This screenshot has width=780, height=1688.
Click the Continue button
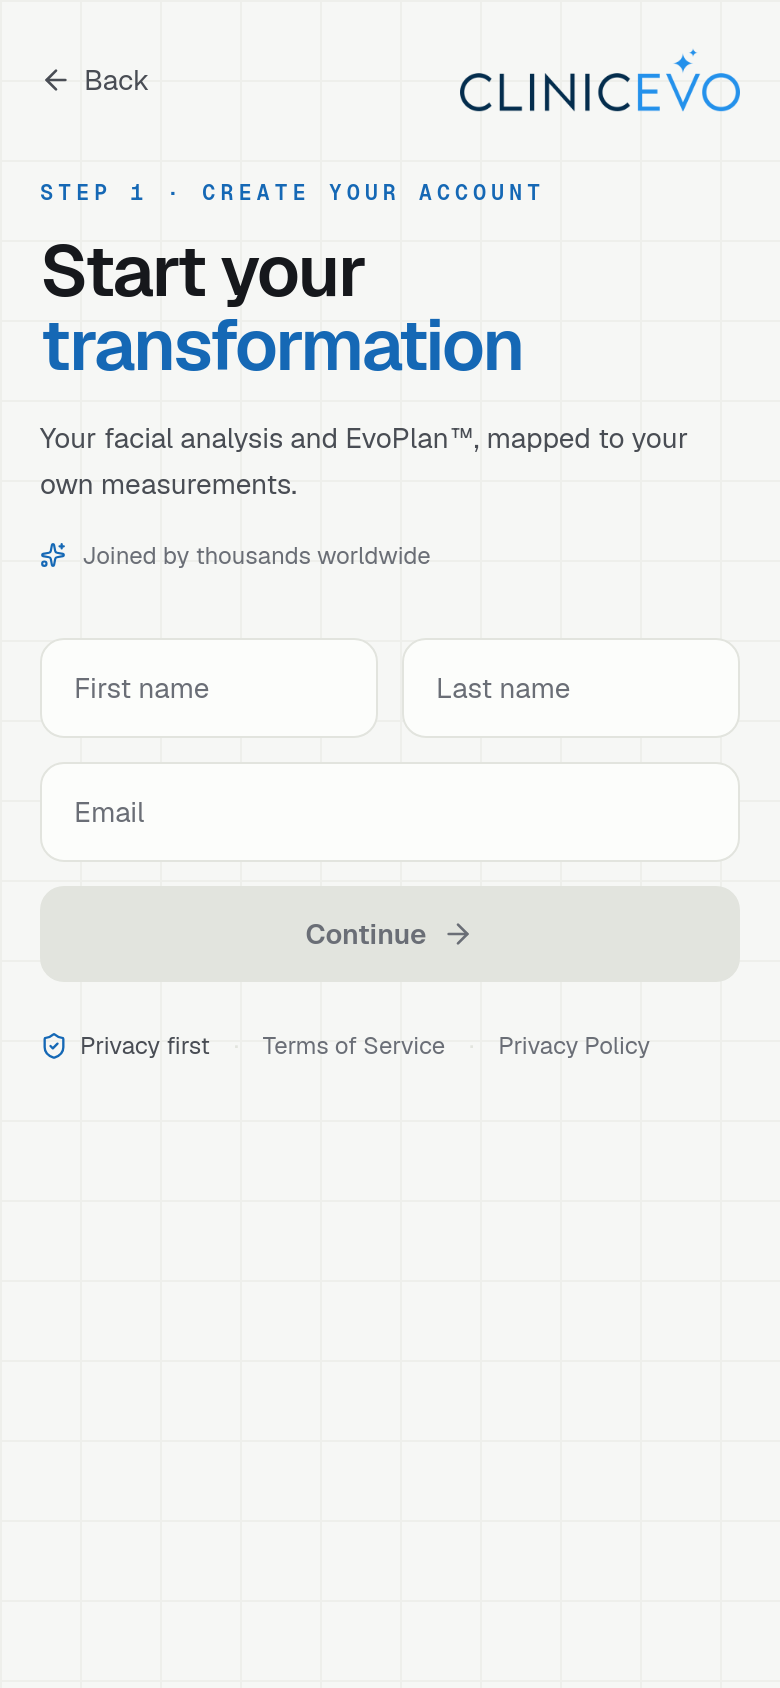[390, 934]
